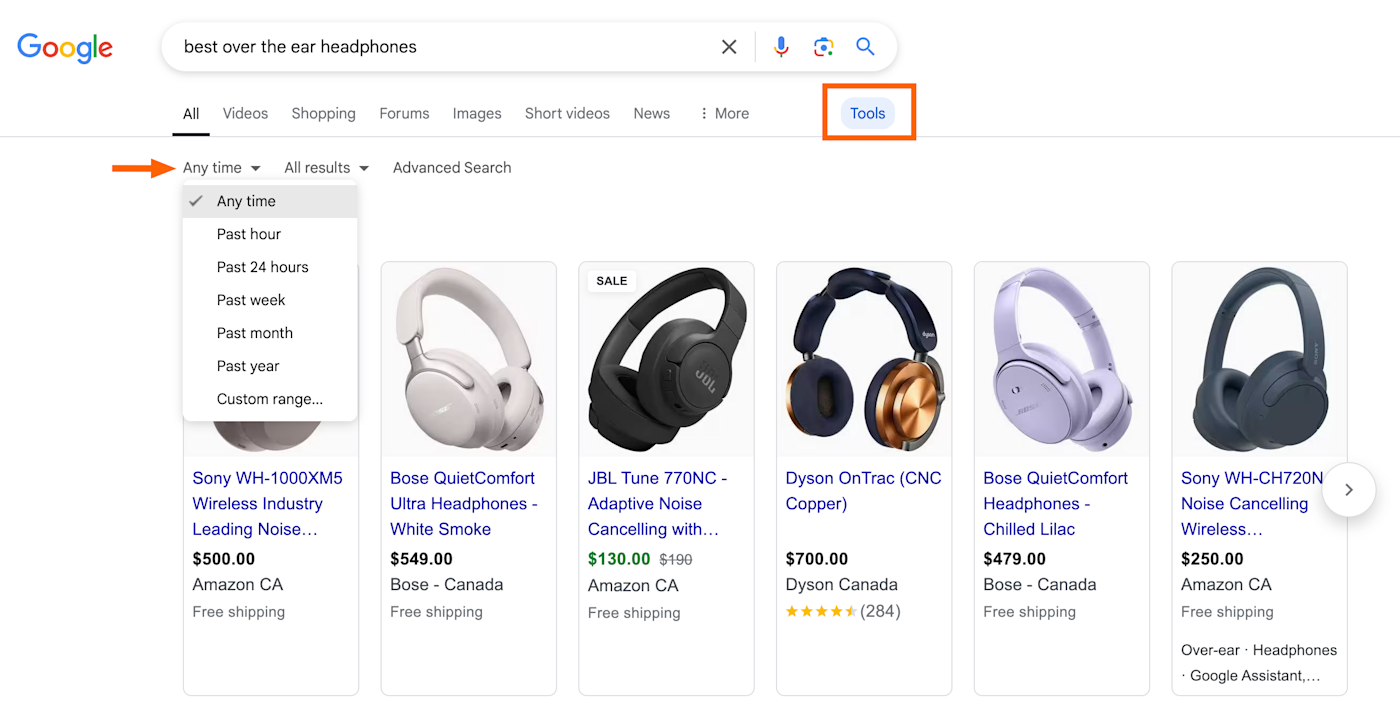The width and height of the screenshot is (1400, 719).
Task: Click the struck-through $190 price
Action: point(676,560)
